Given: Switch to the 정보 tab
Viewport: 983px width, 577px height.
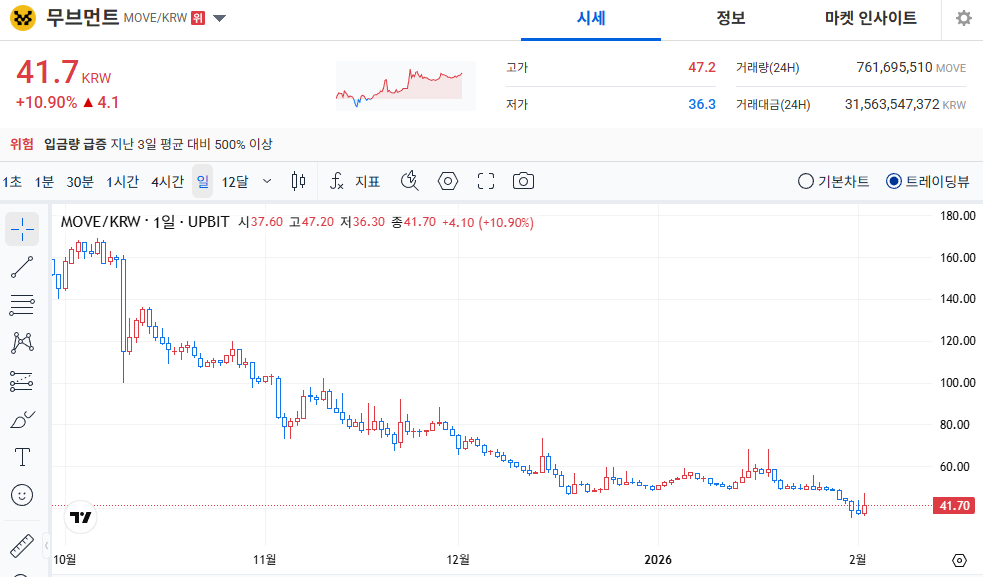Looking at the screenshot, I should [731, 19].
